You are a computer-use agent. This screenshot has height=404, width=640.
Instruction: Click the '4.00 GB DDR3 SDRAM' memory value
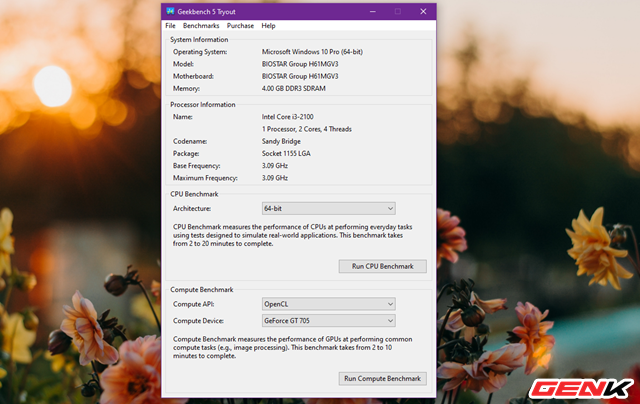tap(293, 89)
